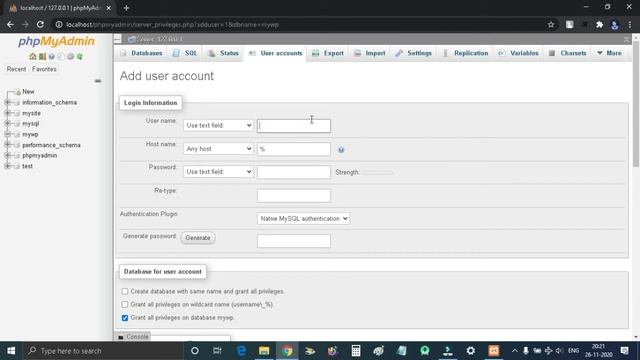The image size is (640, 360).
Task: Open a new browser tab
Action: click(126, 8)
